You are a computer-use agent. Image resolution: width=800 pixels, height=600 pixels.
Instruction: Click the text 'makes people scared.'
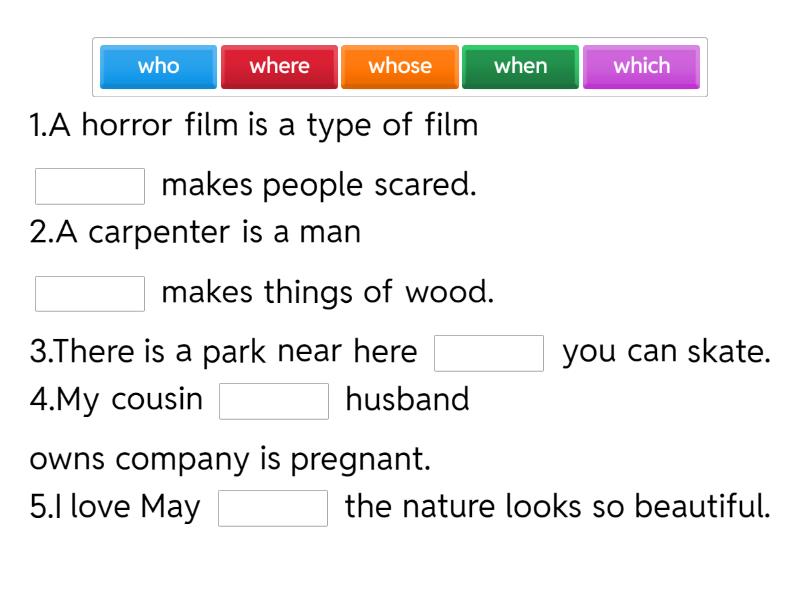318,185
